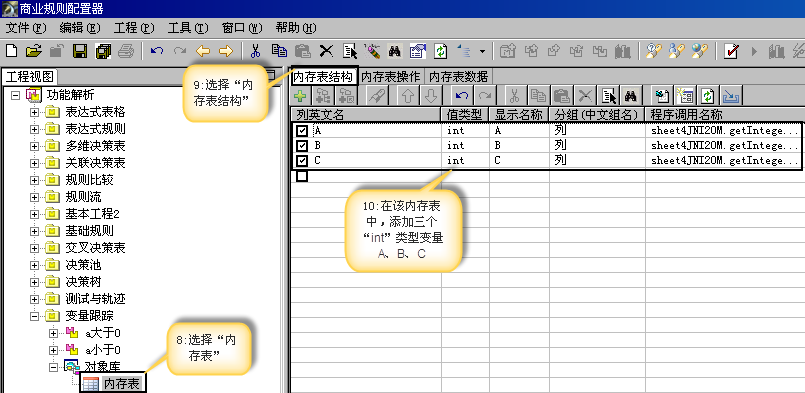Click the first help user icon with question mark
The image size is (805, 393).
pyautogui.click(x=654, y=51)
